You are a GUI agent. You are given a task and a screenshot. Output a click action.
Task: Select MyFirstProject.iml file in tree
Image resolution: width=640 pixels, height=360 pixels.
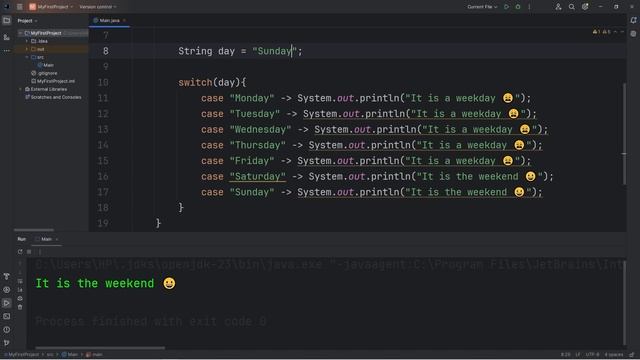coord(53,81)
